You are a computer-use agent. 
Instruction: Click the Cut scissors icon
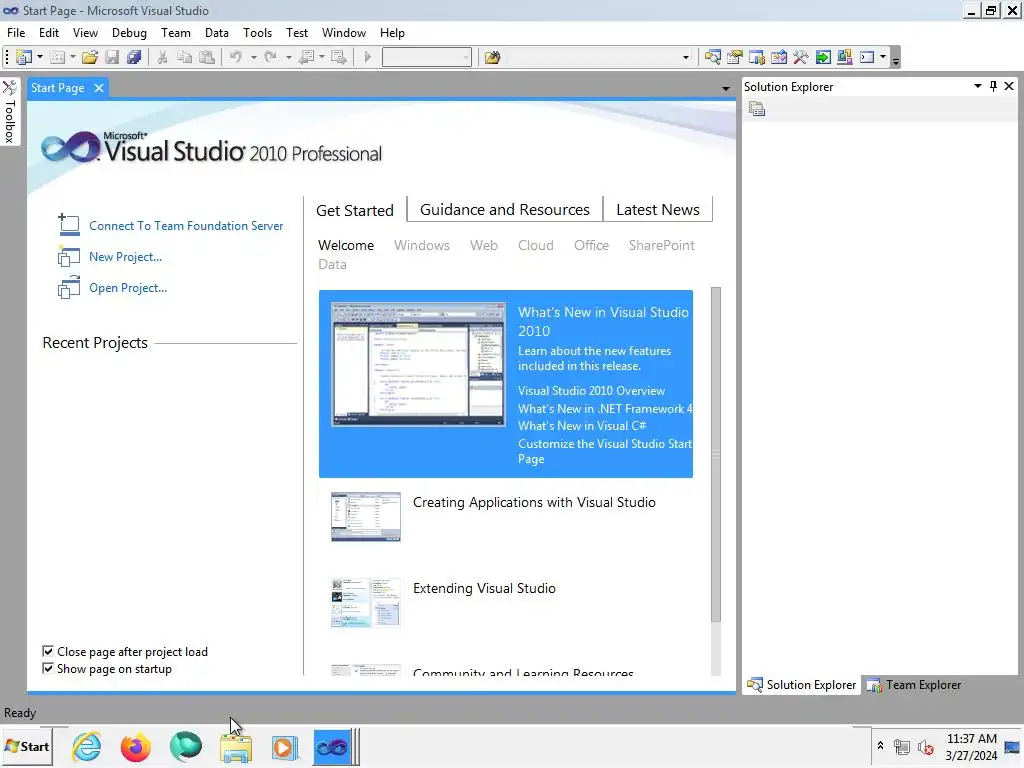pos(162,57)
